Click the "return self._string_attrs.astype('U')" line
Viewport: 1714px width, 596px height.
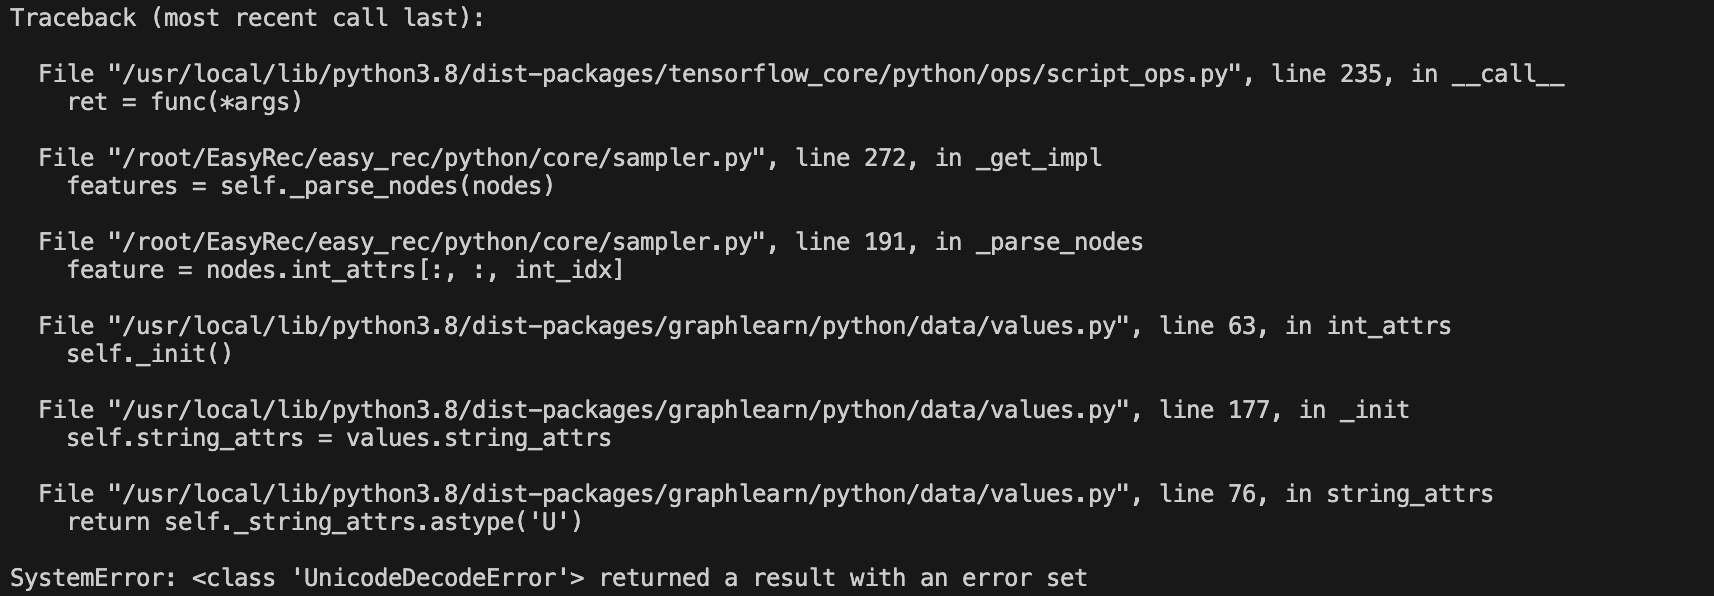324,522
